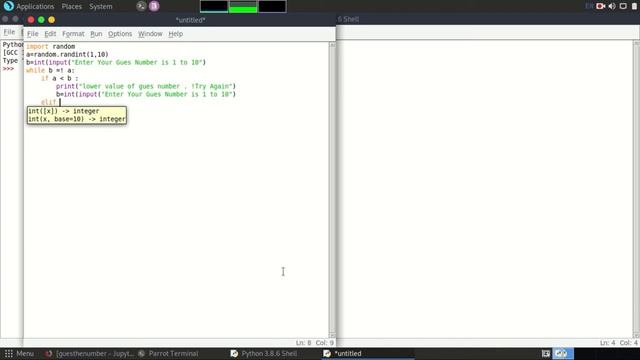Viewport: 640px width, 360px height.
Task: Click the 'elif' line in the editor
Action: 49,102
